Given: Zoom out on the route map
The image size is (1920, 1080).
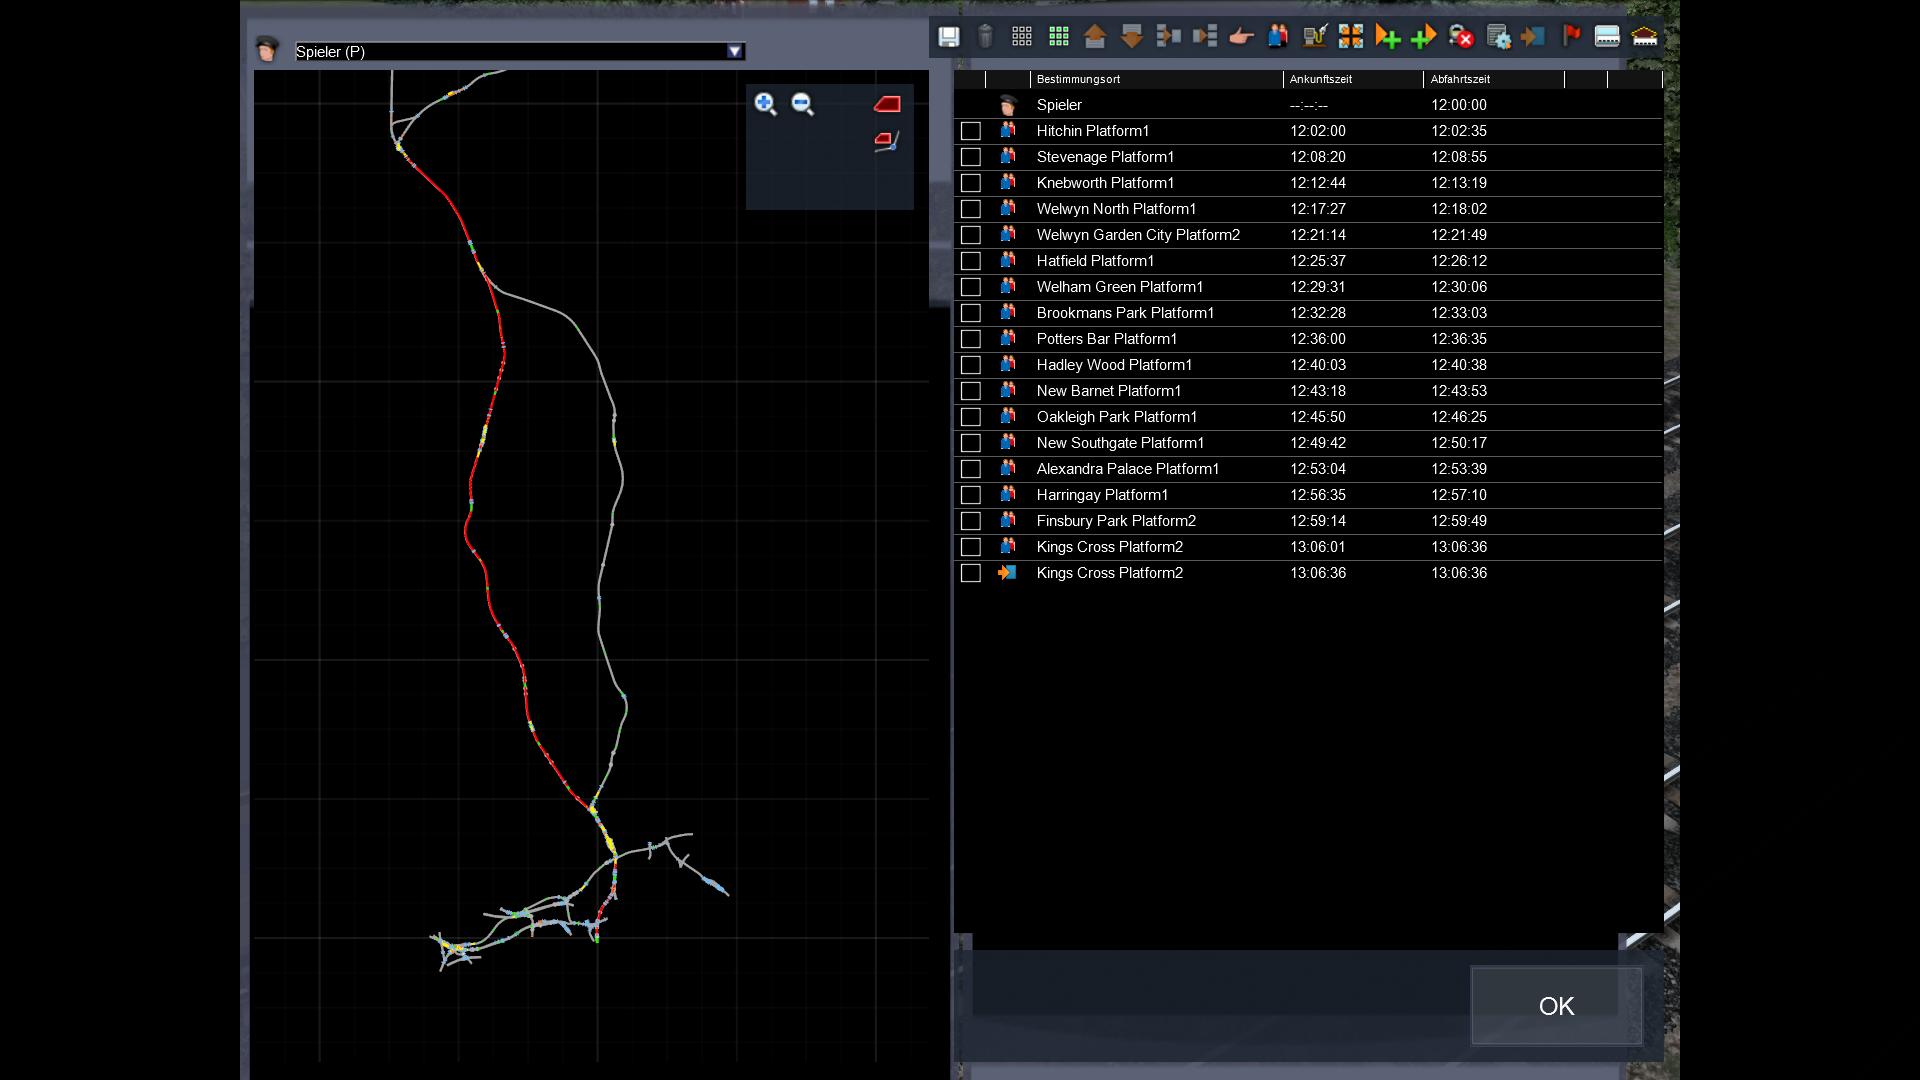Looking at the screenshot, I should point(802,104).
